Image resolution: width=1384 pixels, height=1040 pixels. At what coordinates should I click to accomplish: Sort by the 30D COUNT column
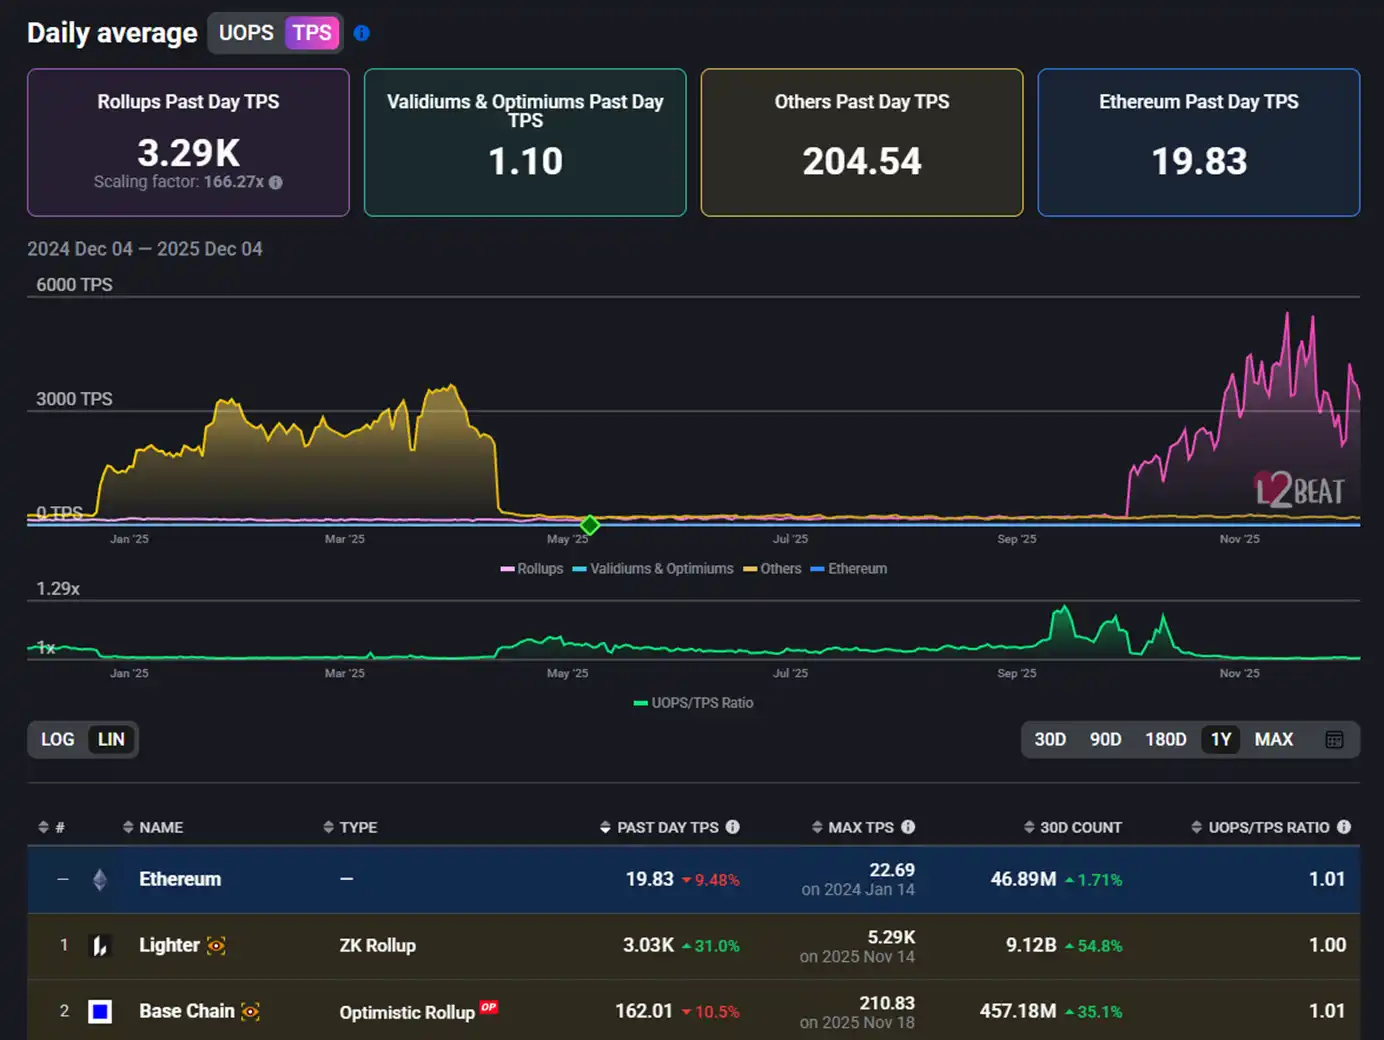(x=1080, y=827)
